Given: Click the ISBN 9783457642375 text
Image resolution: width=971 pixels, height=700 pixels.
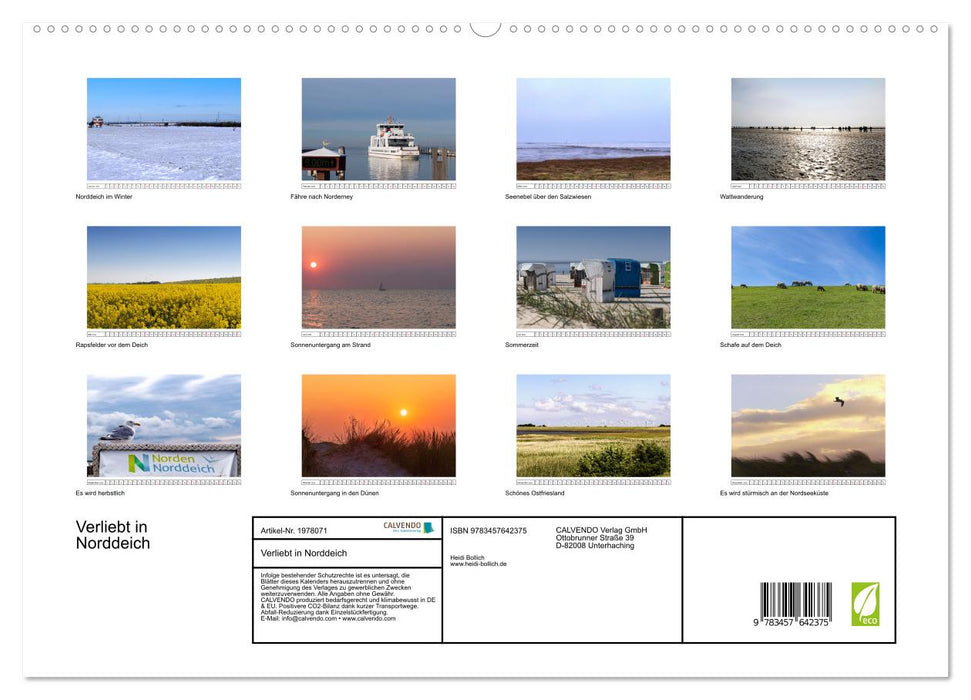Looking at the screenshot, I should pyautogui.click(x=488, y=531).
